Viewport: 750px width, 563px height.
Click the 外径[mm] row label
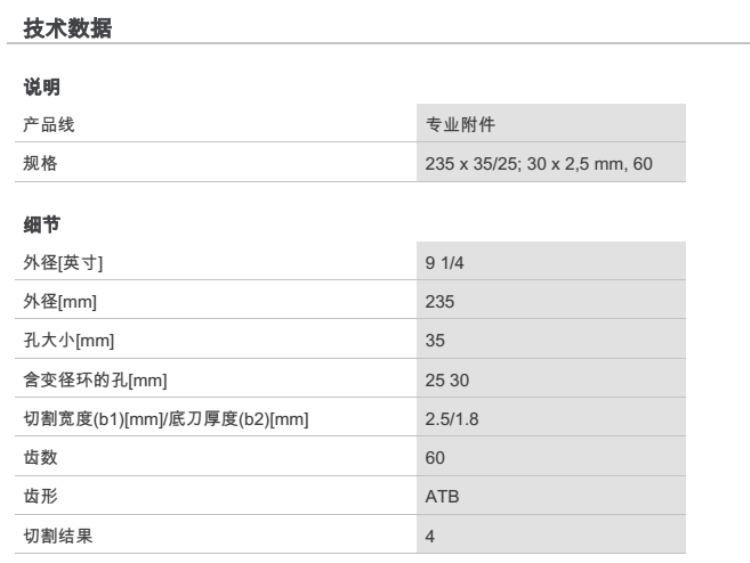click(60, 301)
